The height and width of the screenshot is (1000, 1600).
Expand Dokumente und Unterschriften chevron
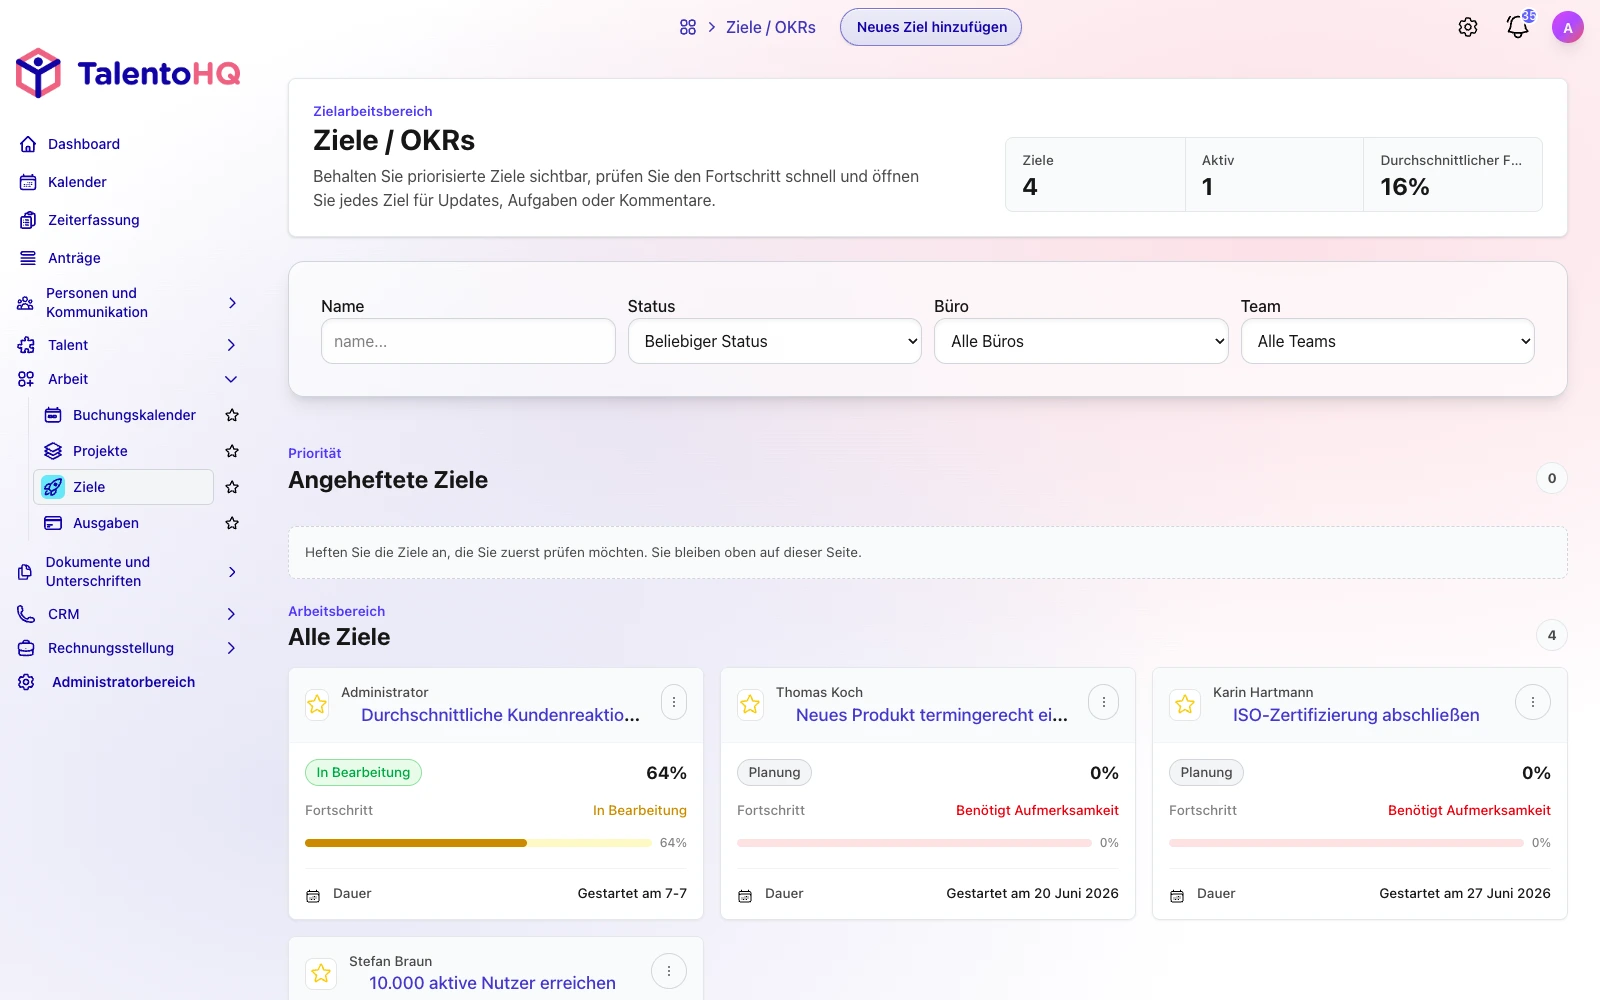[232, 572]
